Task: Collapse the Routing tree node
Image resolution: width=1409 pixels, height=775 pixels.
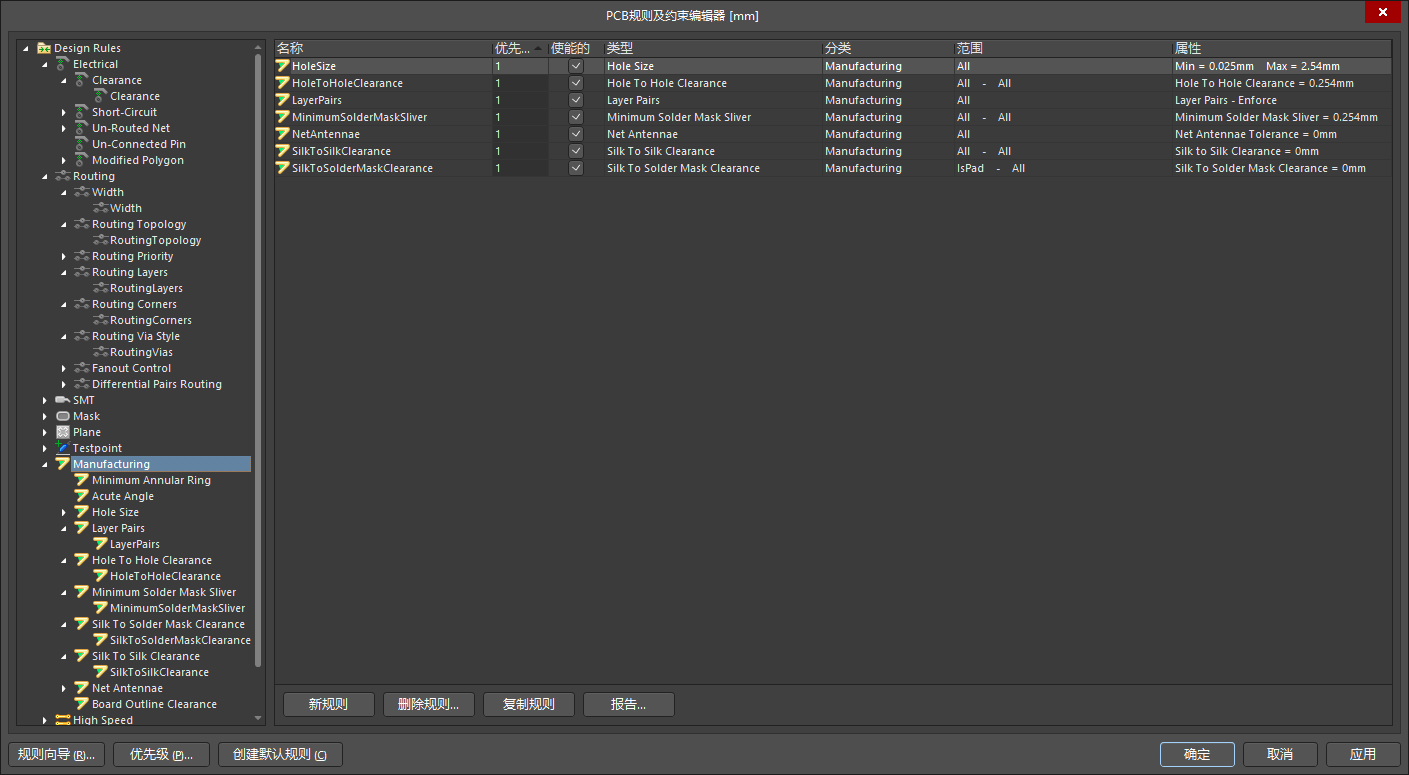Action: tap(45, 176)
